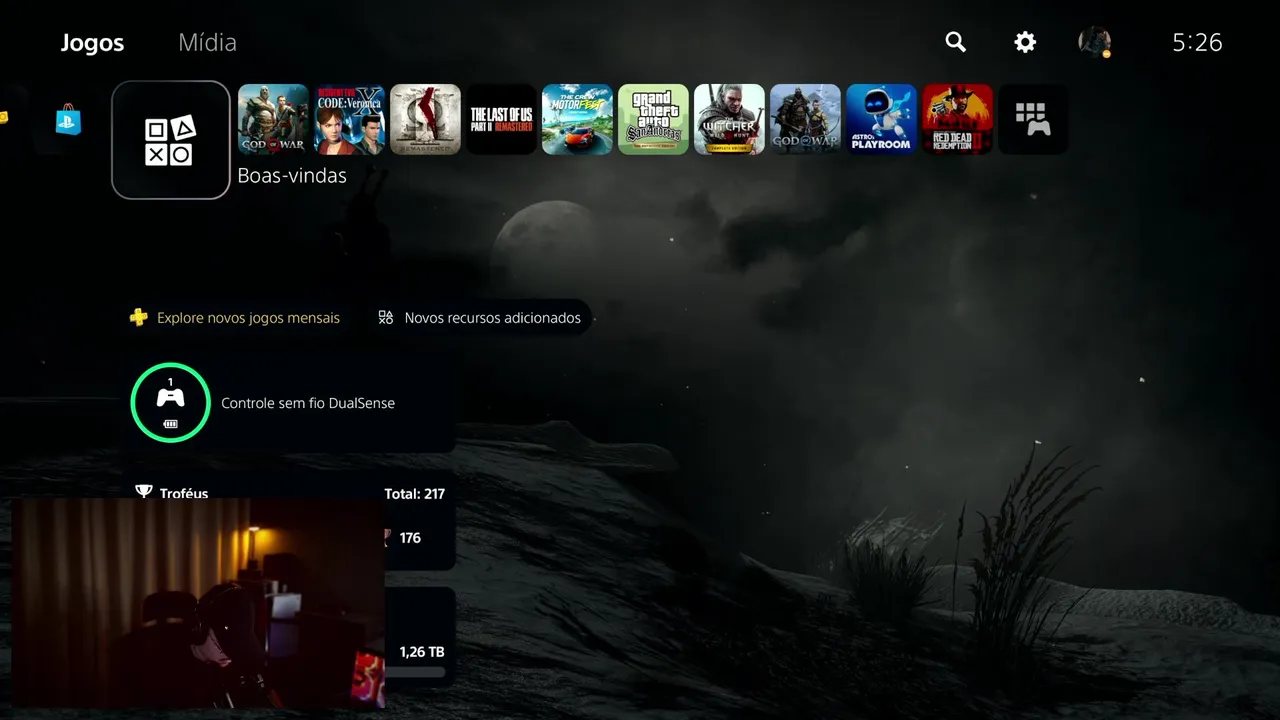1280x720 pixels.
Task: Click Controle sem fio DualSense label
Action: click(x=308, y=403)
